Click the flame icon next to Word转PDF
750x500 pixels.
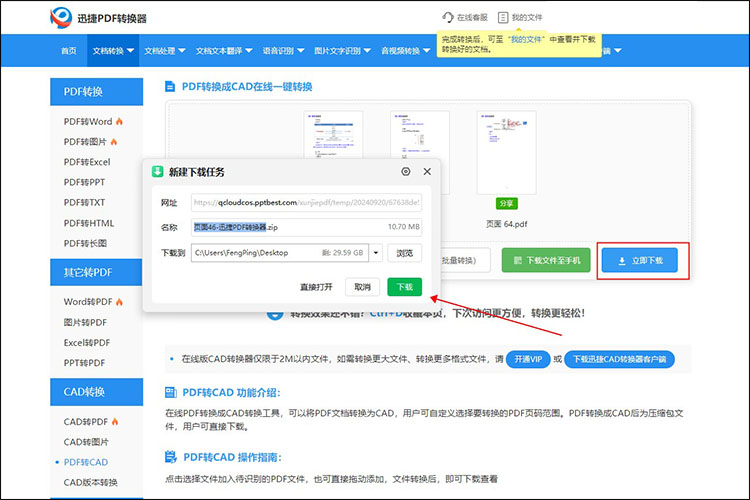pos(119,302)
